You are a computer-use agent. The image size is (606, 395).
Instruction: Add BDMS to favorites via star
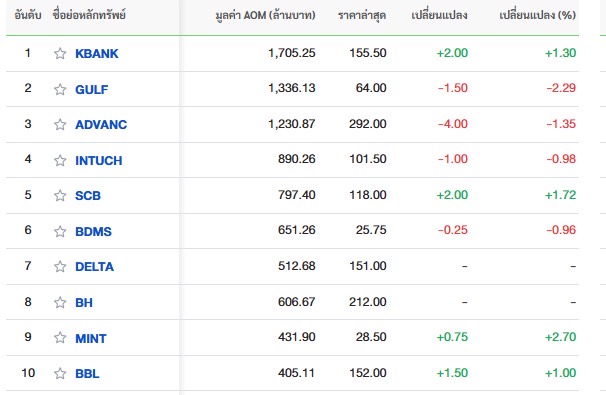60,232
